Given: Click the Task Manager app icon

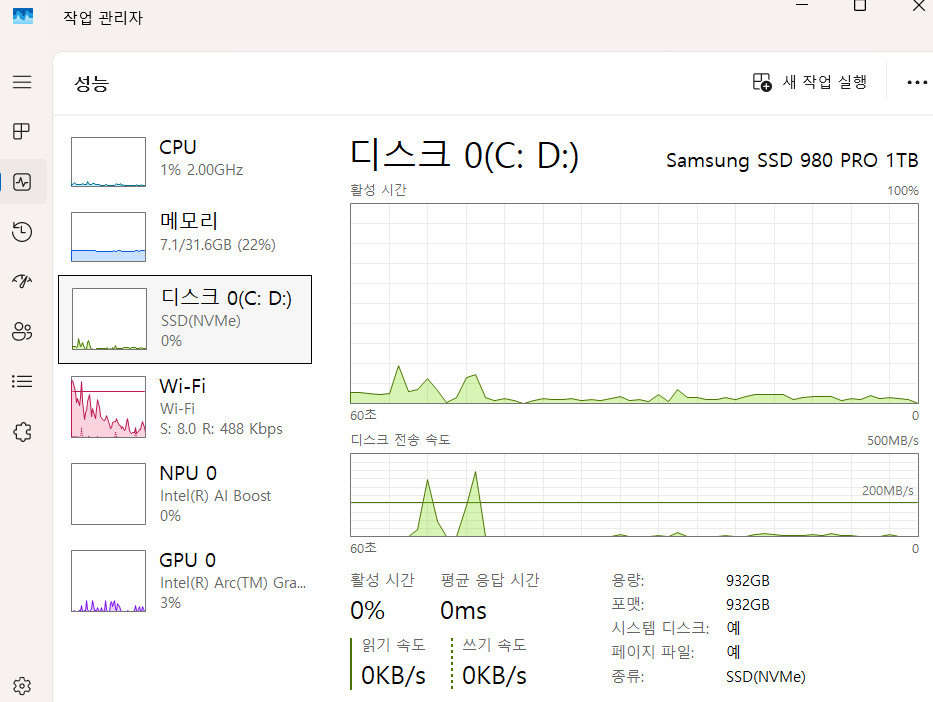Looking at the screenshot, I should [x=22, y=16].
